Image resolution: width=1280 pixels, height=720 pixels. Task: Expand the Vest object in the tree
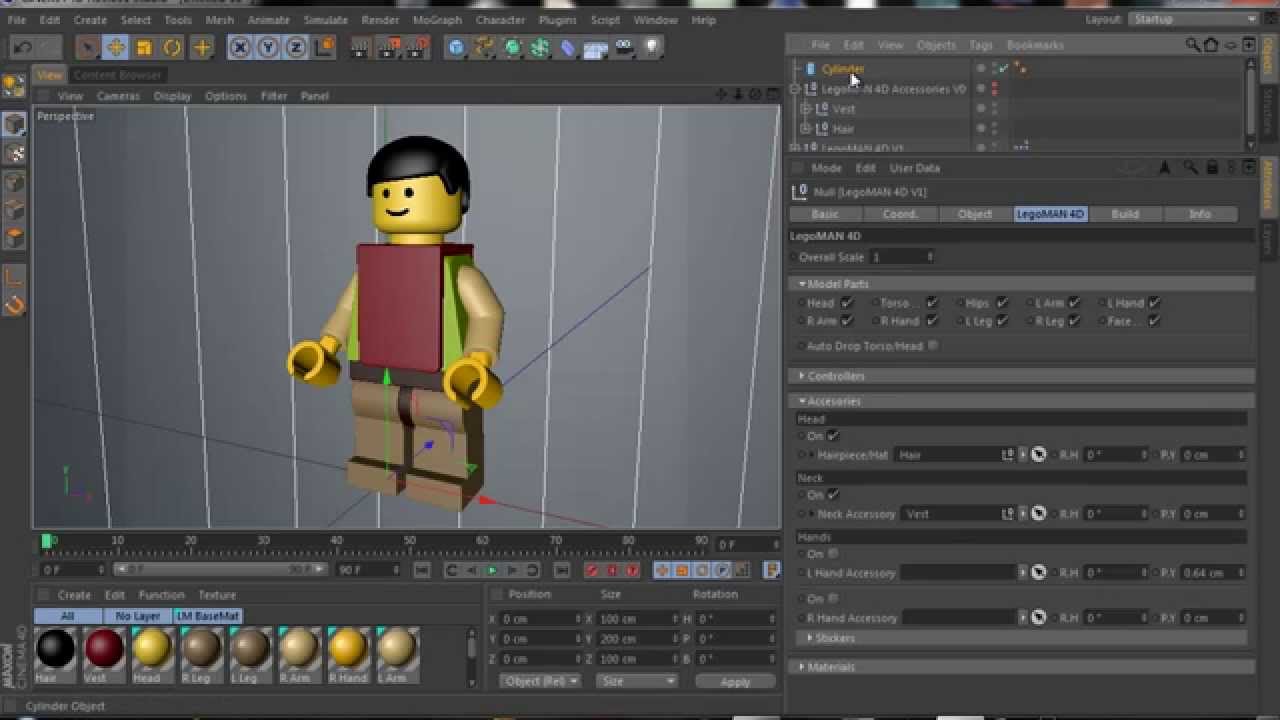(x=805, y=109)
